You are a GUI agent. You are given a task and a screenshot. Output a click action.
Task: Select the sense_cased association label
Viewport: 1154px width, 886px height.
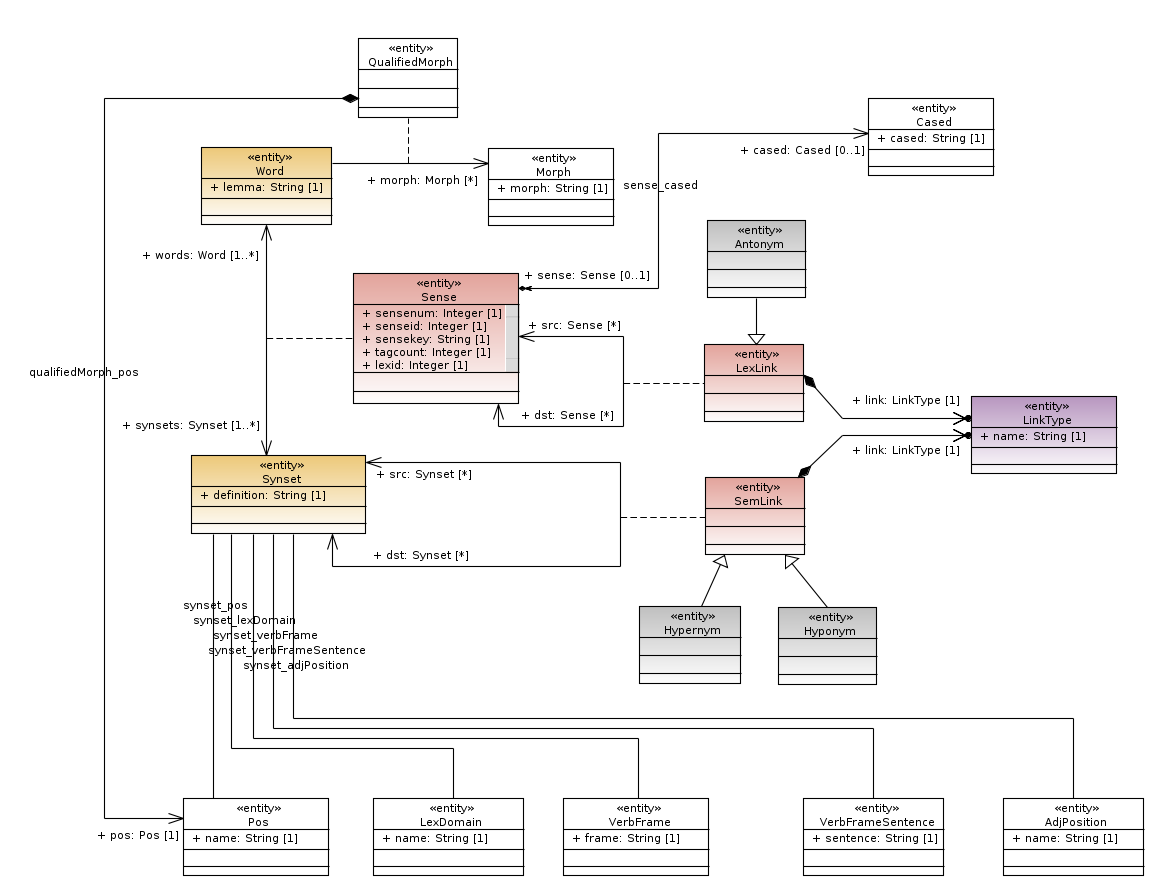tap(660, 185)
